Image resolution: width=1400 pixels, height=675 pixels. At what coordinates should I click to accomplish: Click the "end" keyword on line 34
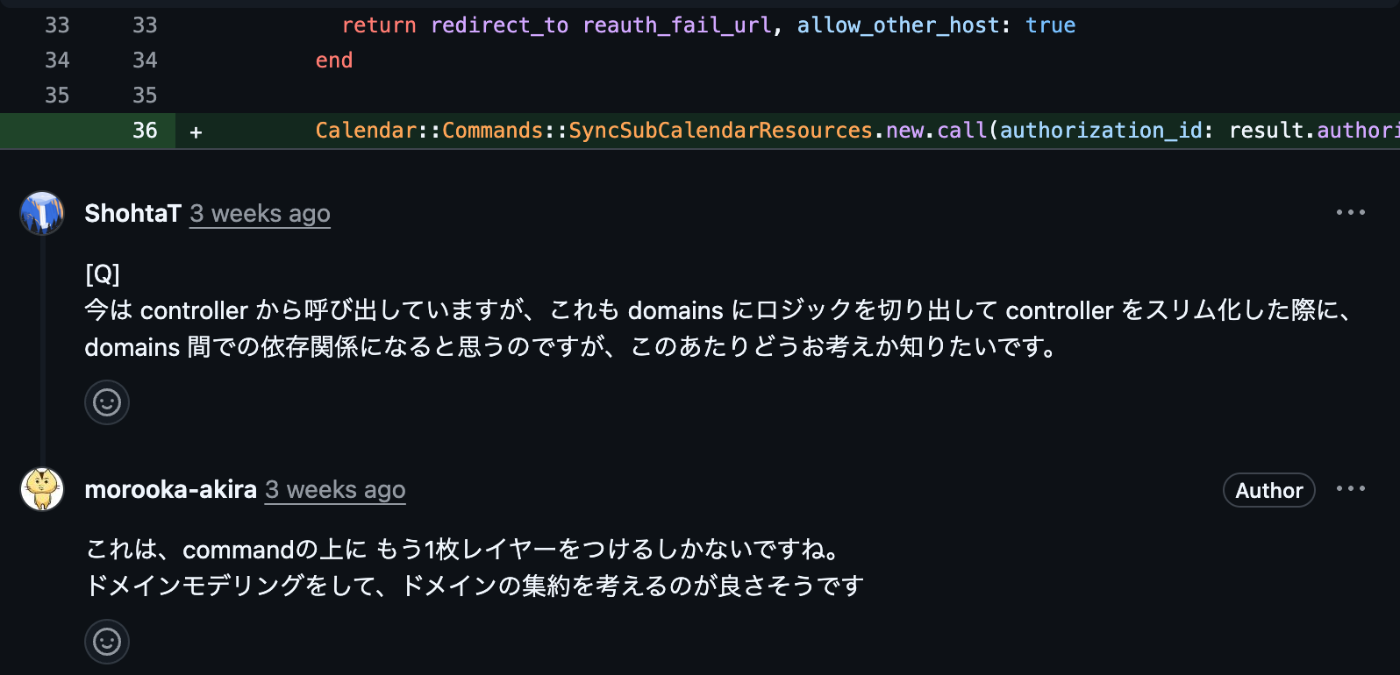334,60
